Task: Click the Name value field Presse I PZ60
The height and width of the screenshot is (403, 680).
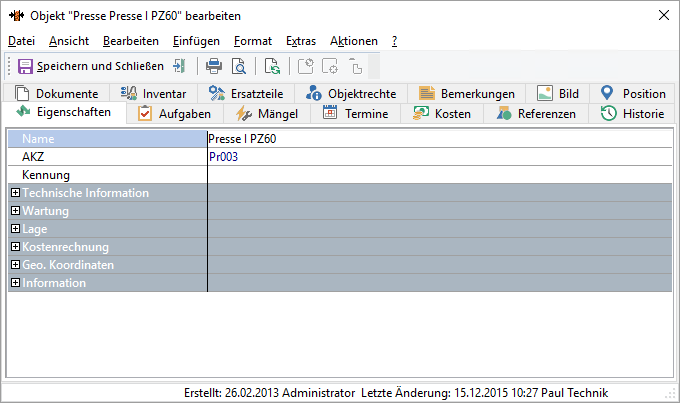Action: 440,139
